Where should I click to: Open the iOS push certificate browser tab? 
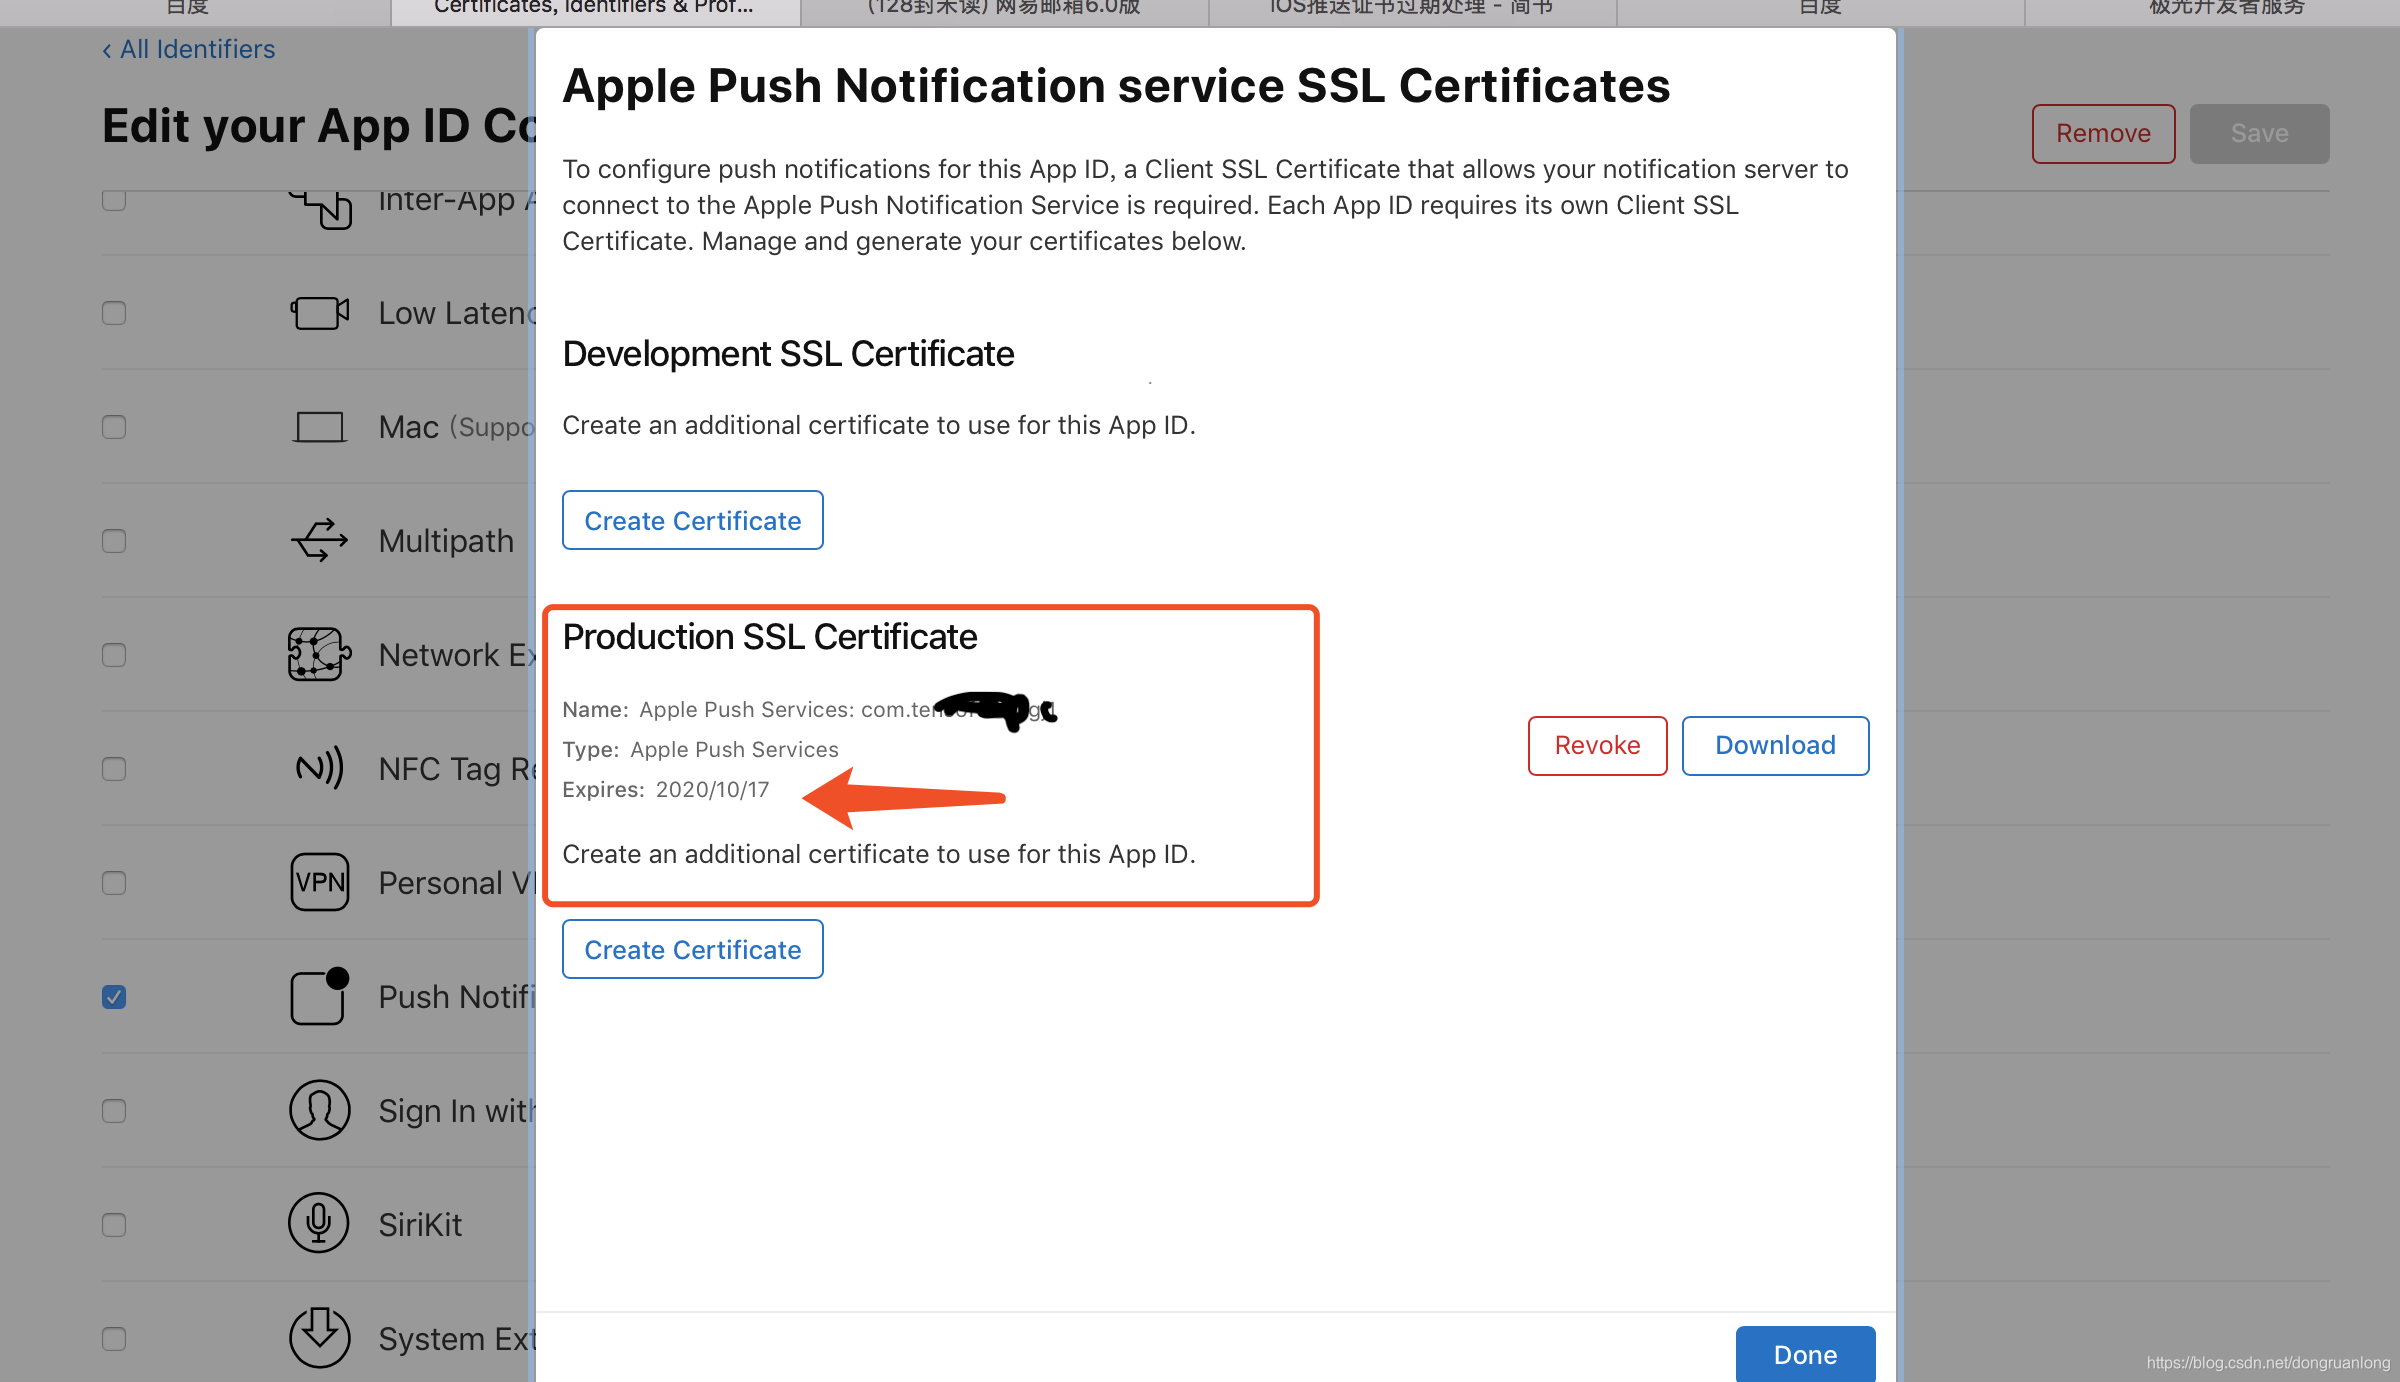click(x=1411, y=8)
